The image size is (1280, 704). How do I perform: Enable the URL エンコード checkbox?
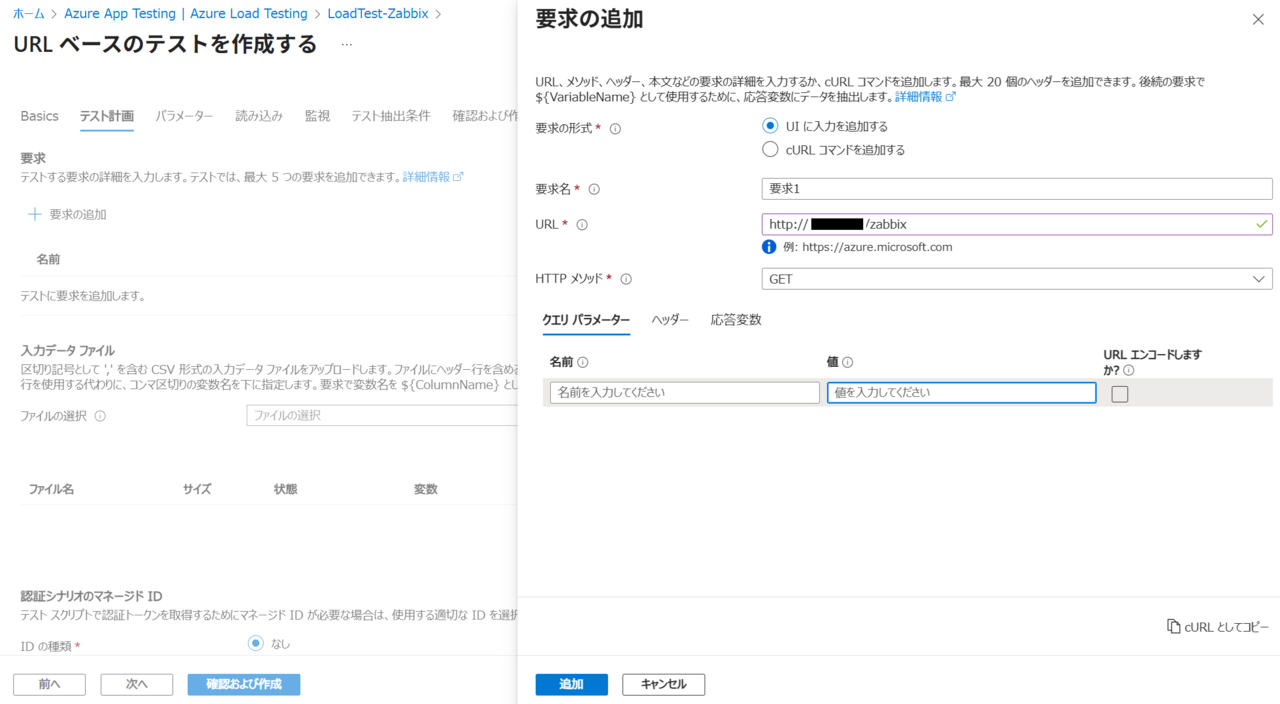1120,394
